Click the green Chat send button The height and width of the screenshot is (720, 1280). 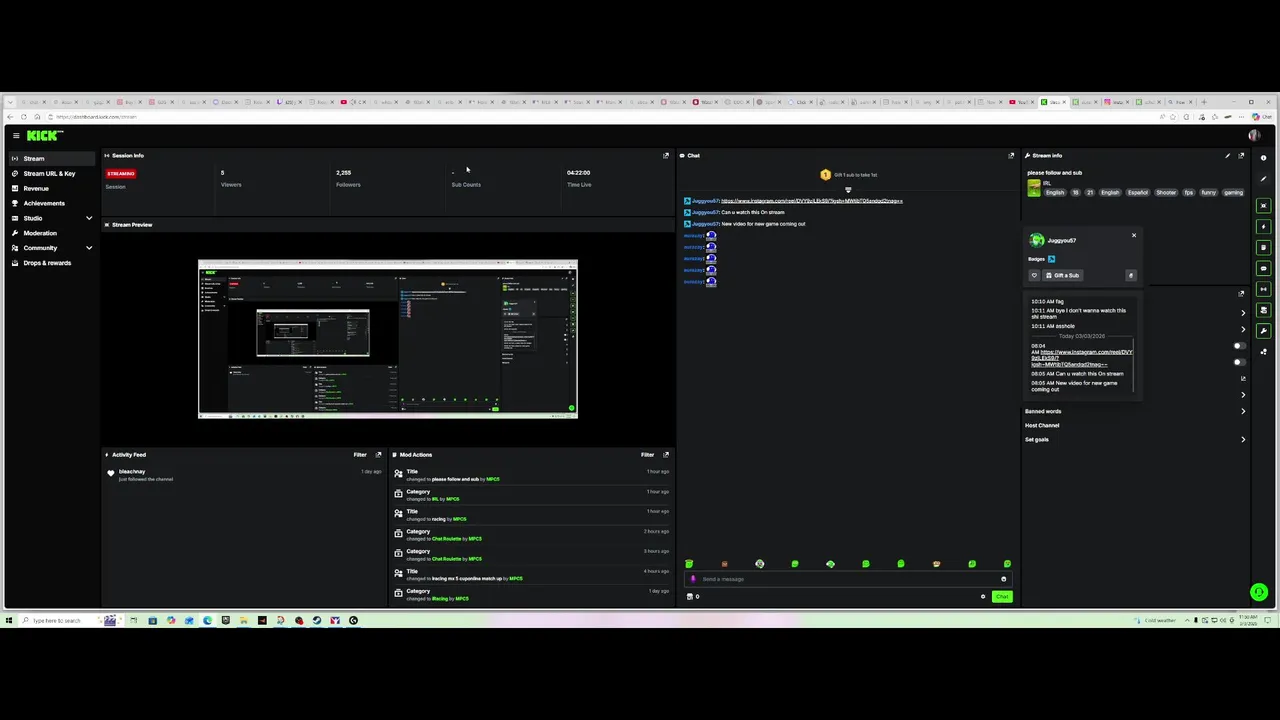coord(1001,597)
